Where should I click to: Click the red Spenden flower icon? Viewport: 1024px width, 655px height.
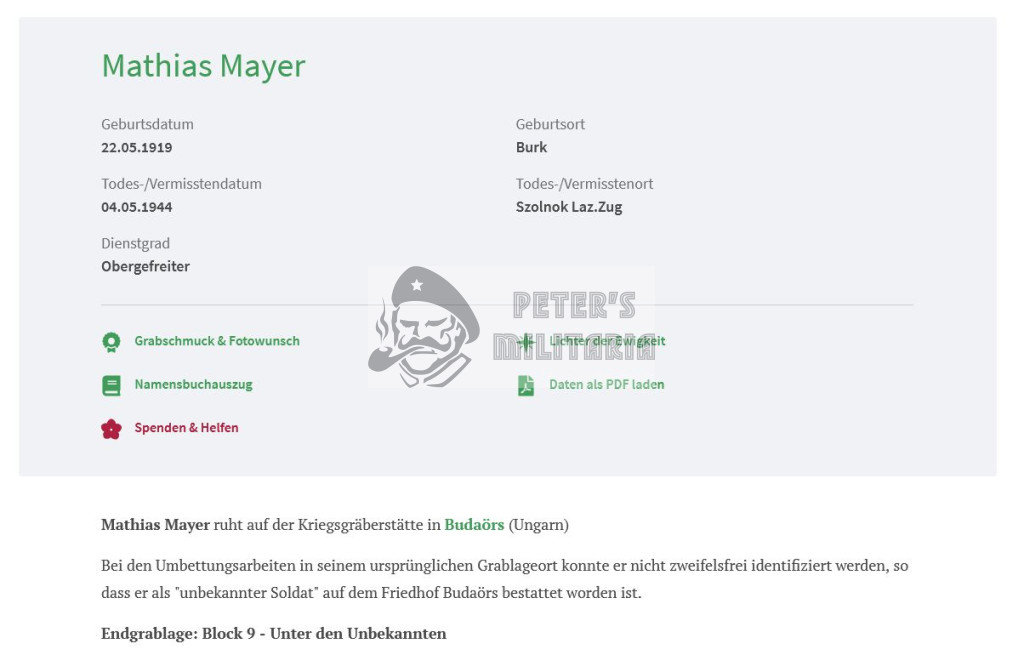click(x=112, y=429)
